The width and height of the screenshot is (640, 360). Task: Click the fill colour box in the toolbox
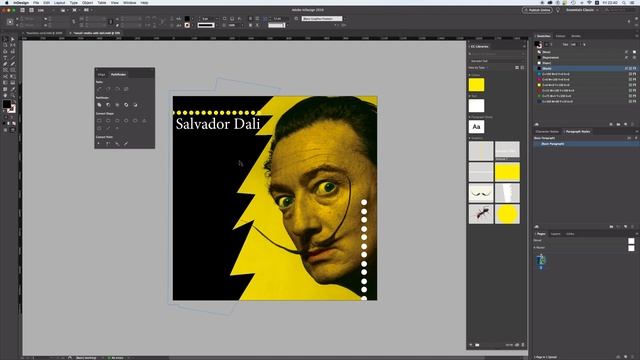point(7,104)
